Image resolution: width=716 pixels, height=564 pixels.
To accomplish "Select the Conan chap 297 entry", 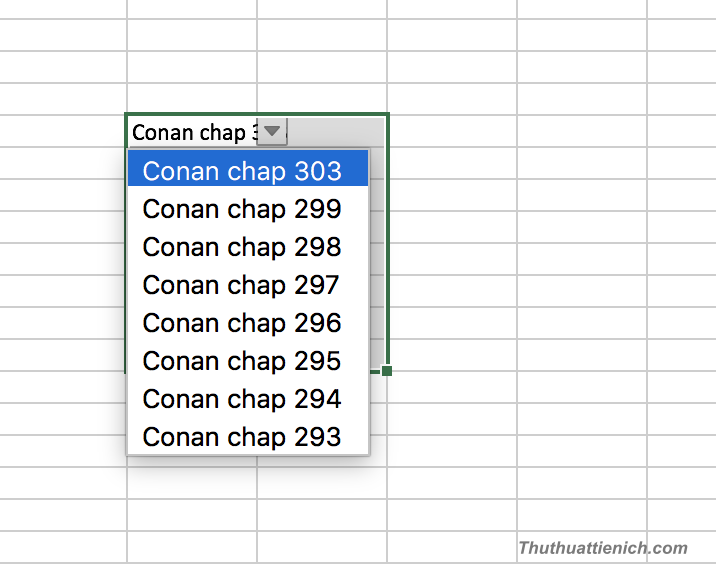I will coord(242,285).
